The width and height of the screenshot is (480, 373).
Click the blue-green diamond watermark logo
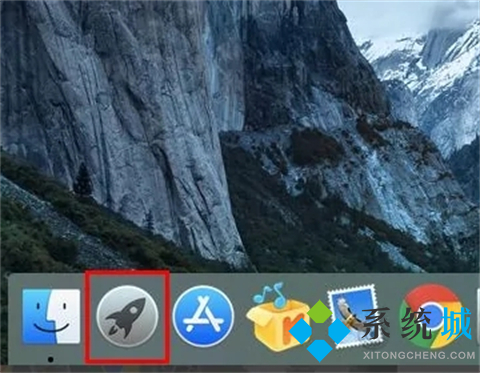pyautogui.click(x=319, y=331)
